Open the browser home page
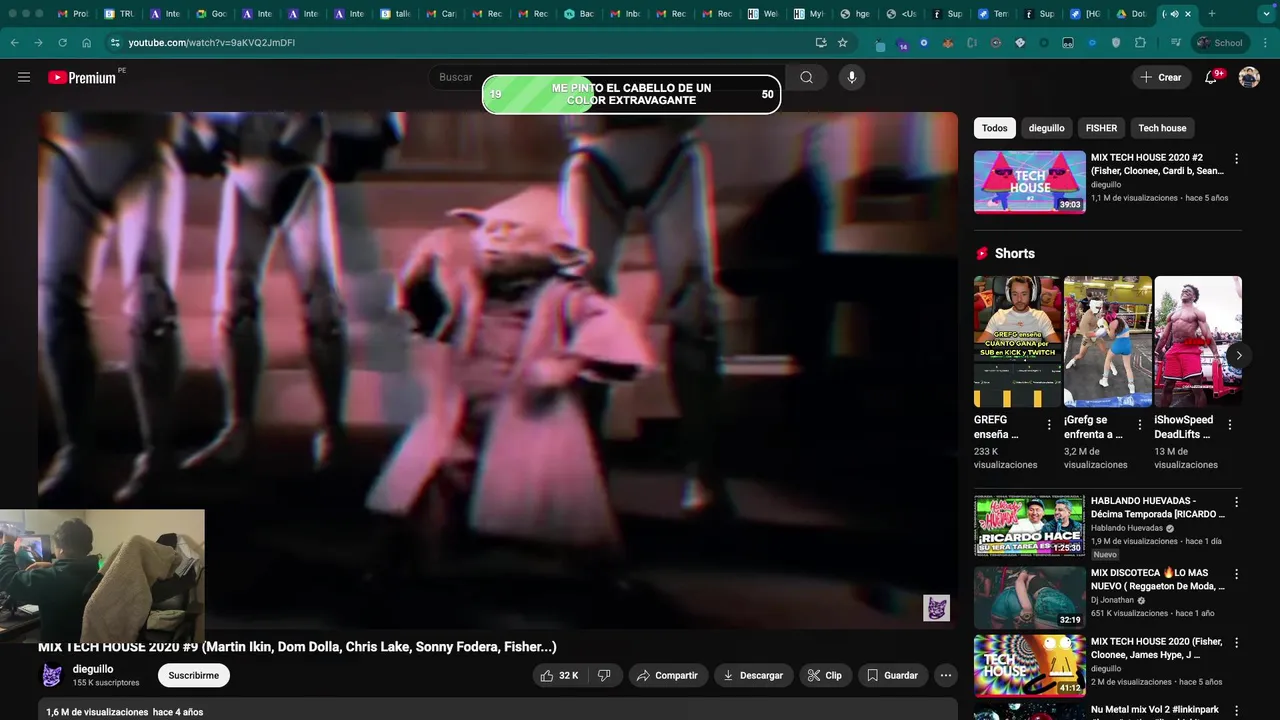This screenshot has height=720, width=1280. [x=87, y=43]
